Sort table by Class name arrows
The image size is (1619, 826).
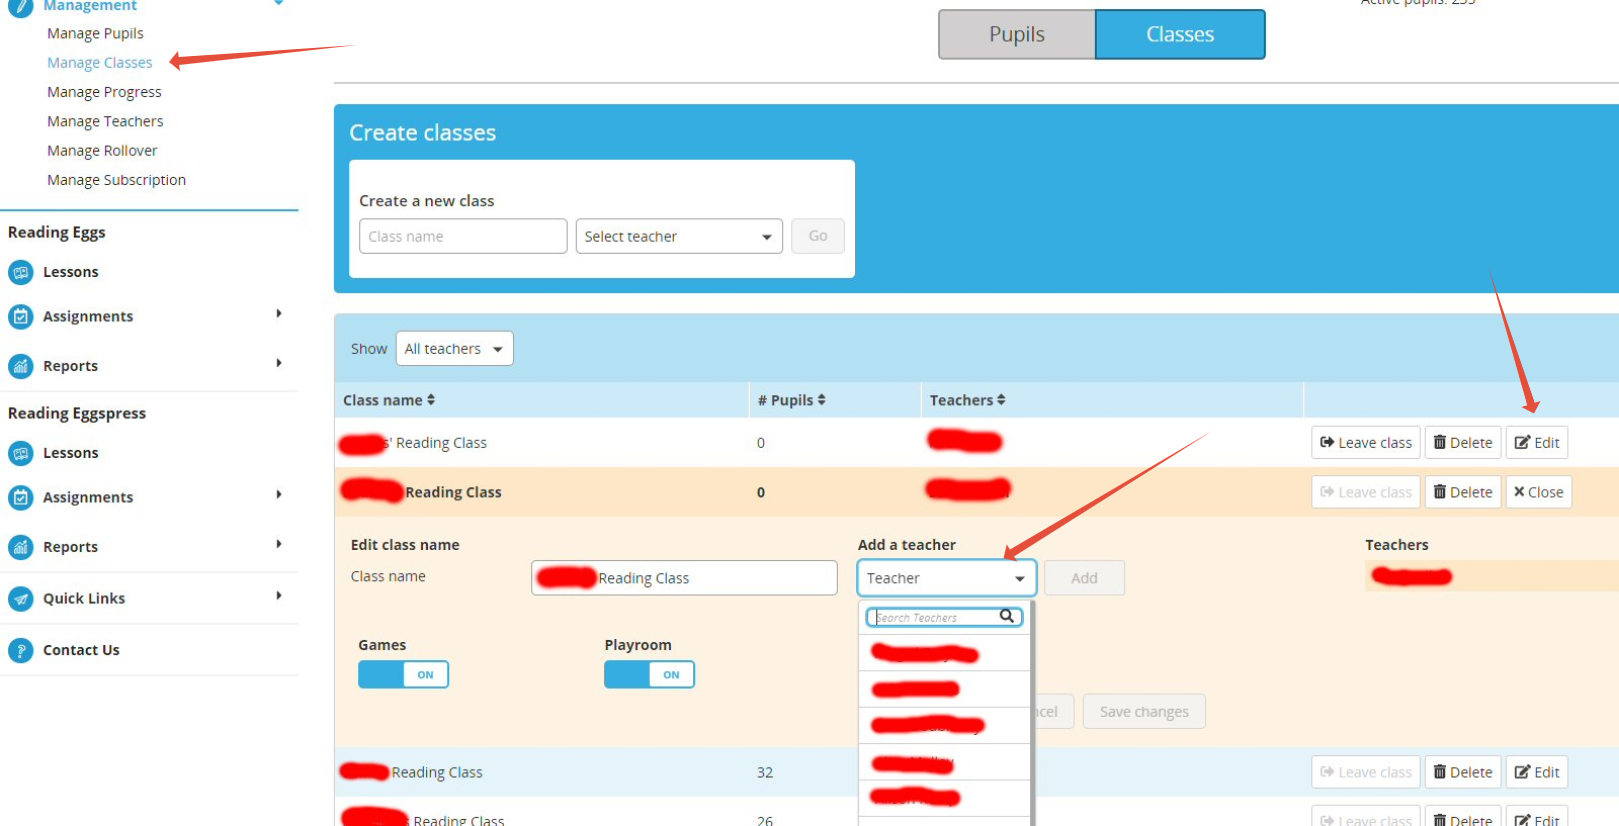(x=431, y=400)
